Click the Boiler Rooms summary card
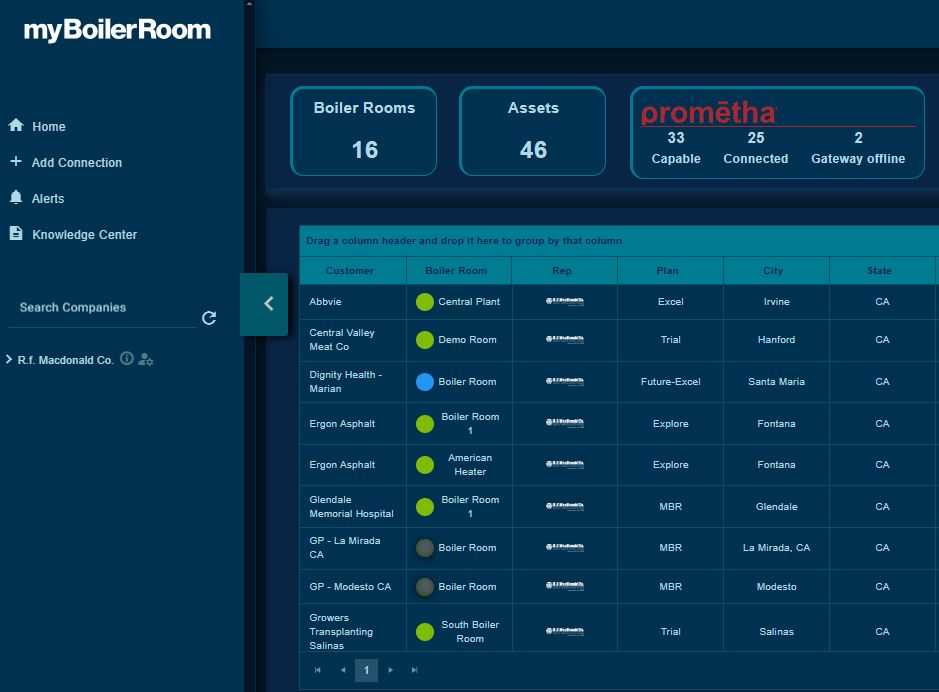This screenshot has width=939, height=692. [x=364, y=131]
